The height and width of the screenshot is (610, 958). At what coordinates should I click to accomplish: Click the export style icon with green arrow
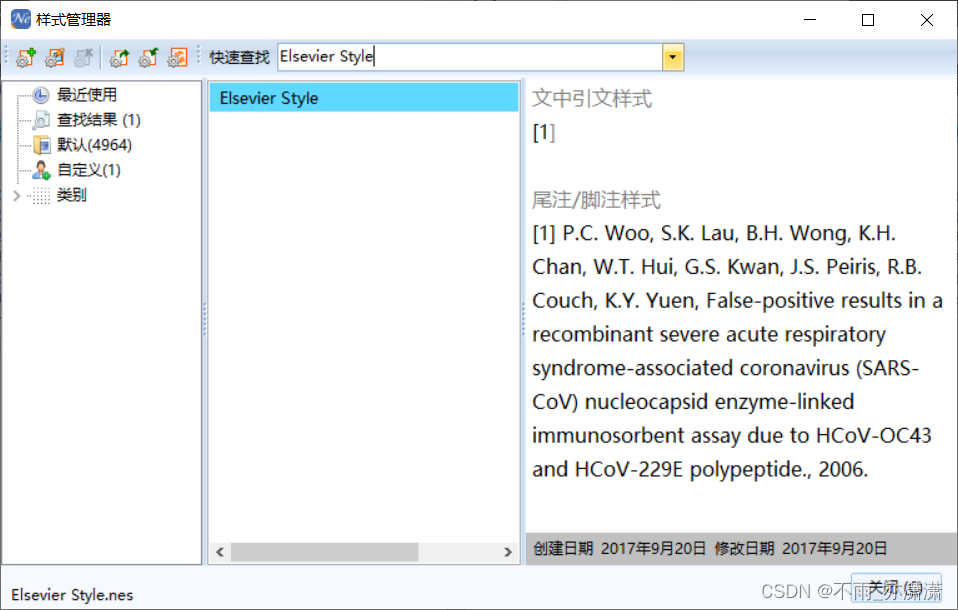pos(119,57)
